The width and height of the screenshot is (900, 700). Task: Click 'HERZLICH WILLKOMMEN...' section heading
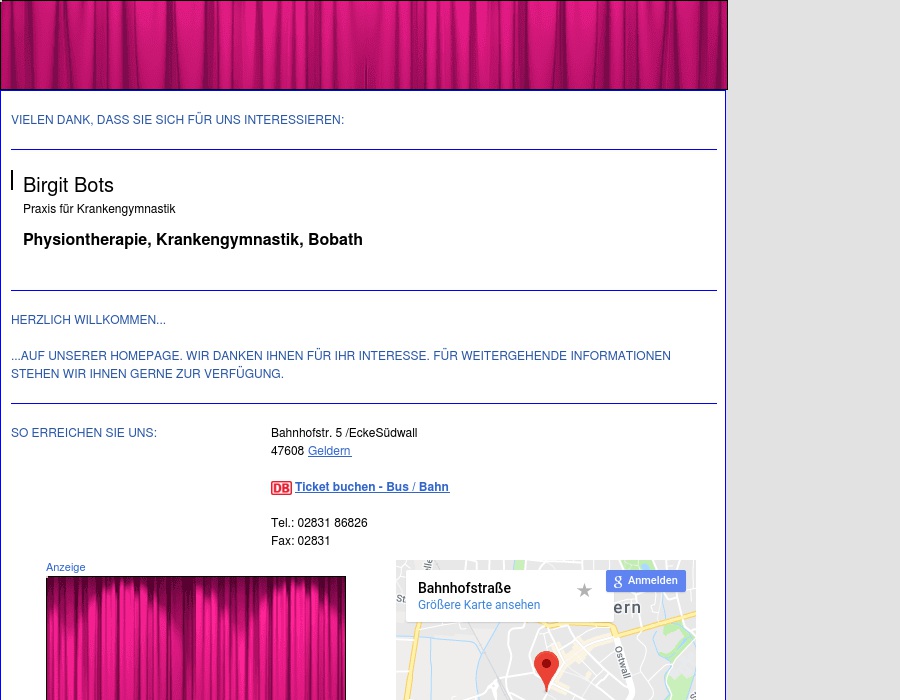88,320
